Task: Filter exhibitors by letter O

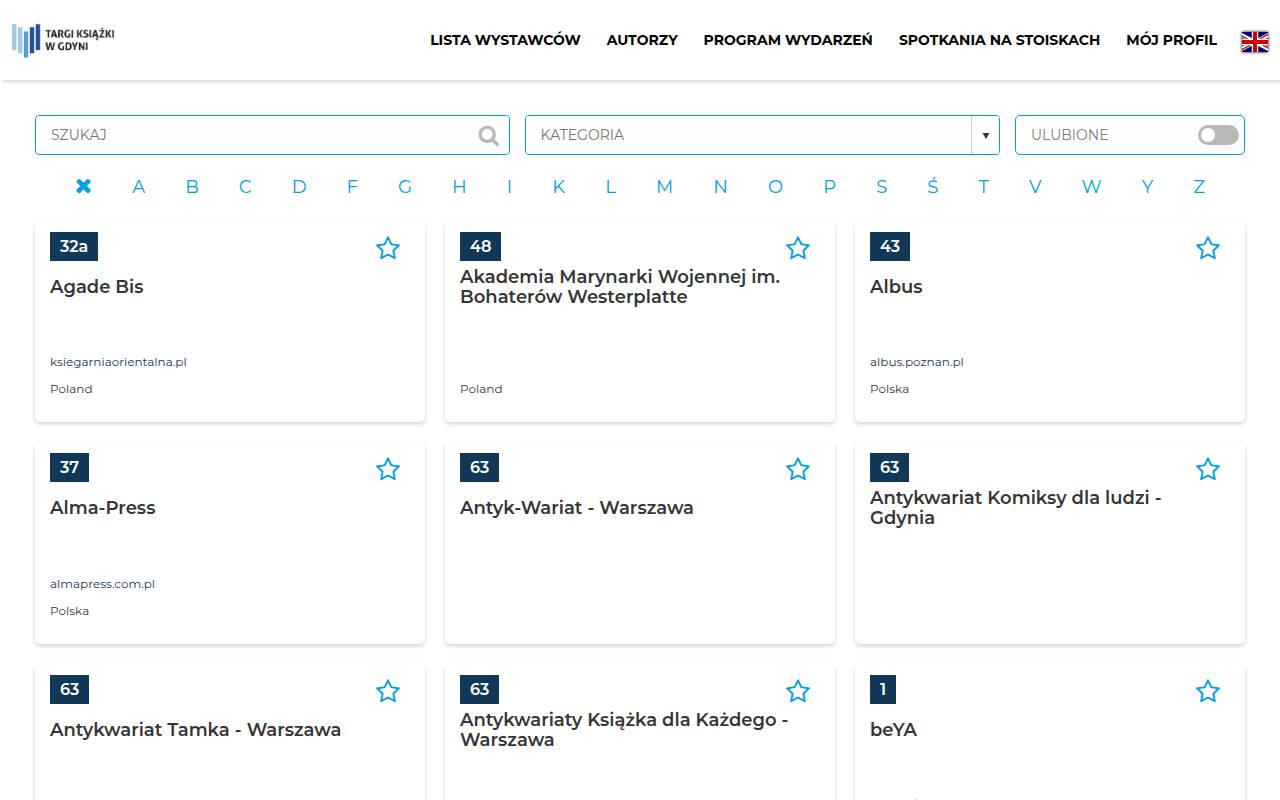Action: coord(775,186)
